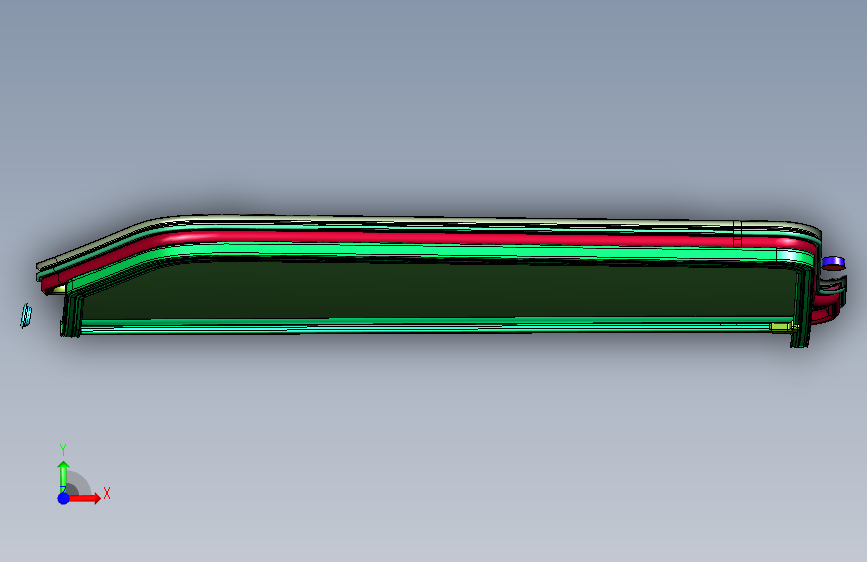Click the green Y axis arrow of the triad

pos(64,476)
